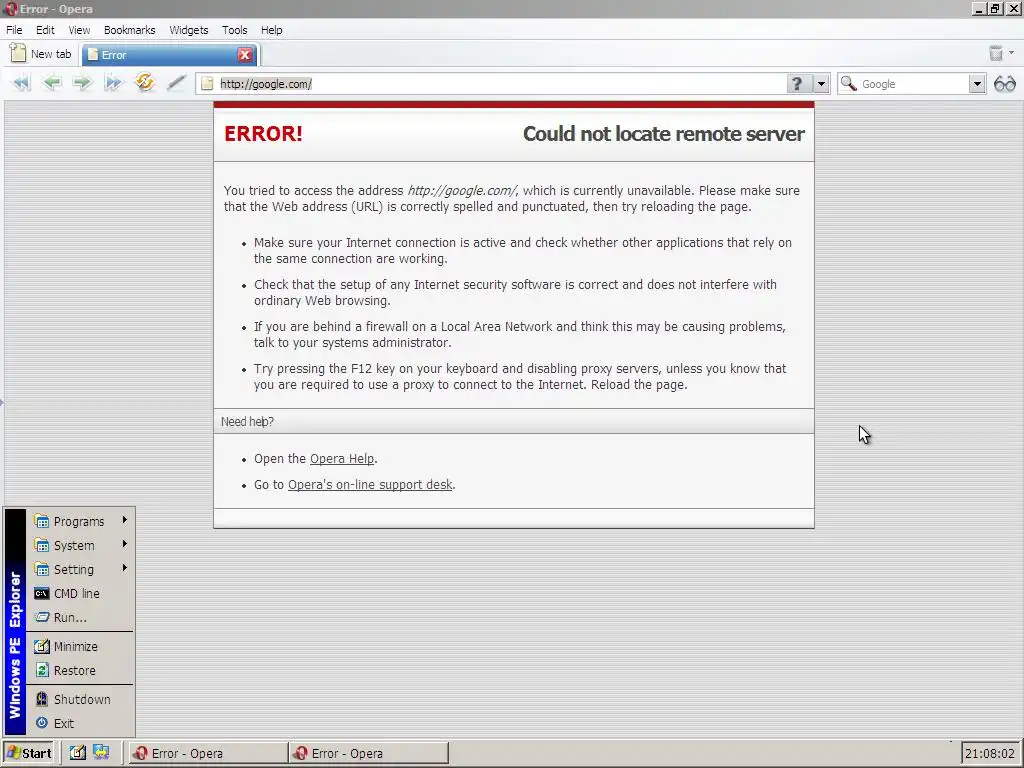Open Run... from Start menu
This screenshot has height=768, width=1024.
coord(81,618)
